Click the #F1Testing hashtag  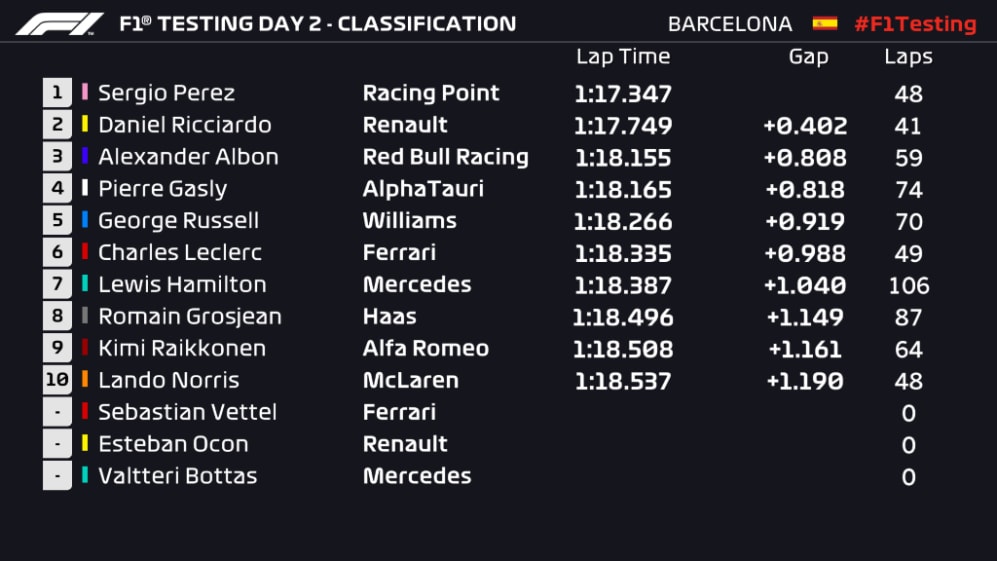pos(914,24)
